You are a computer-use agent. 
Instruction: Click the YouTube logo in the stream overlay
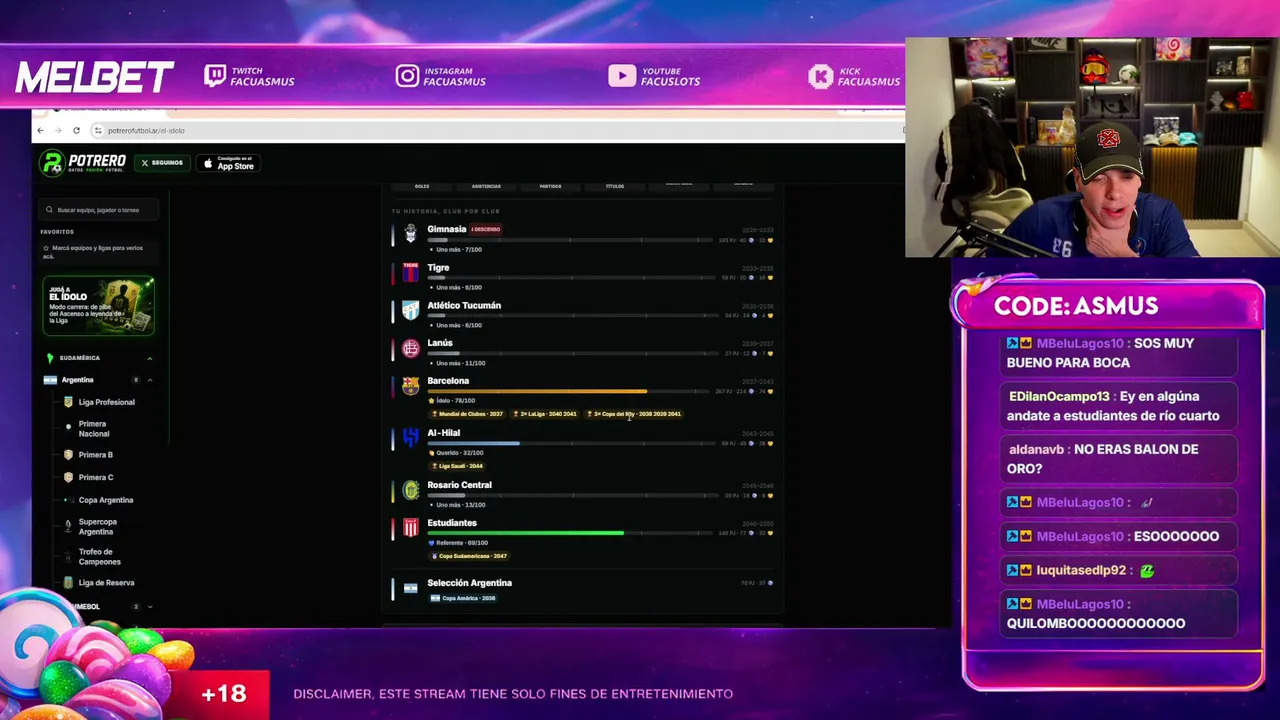coord(621,76)
